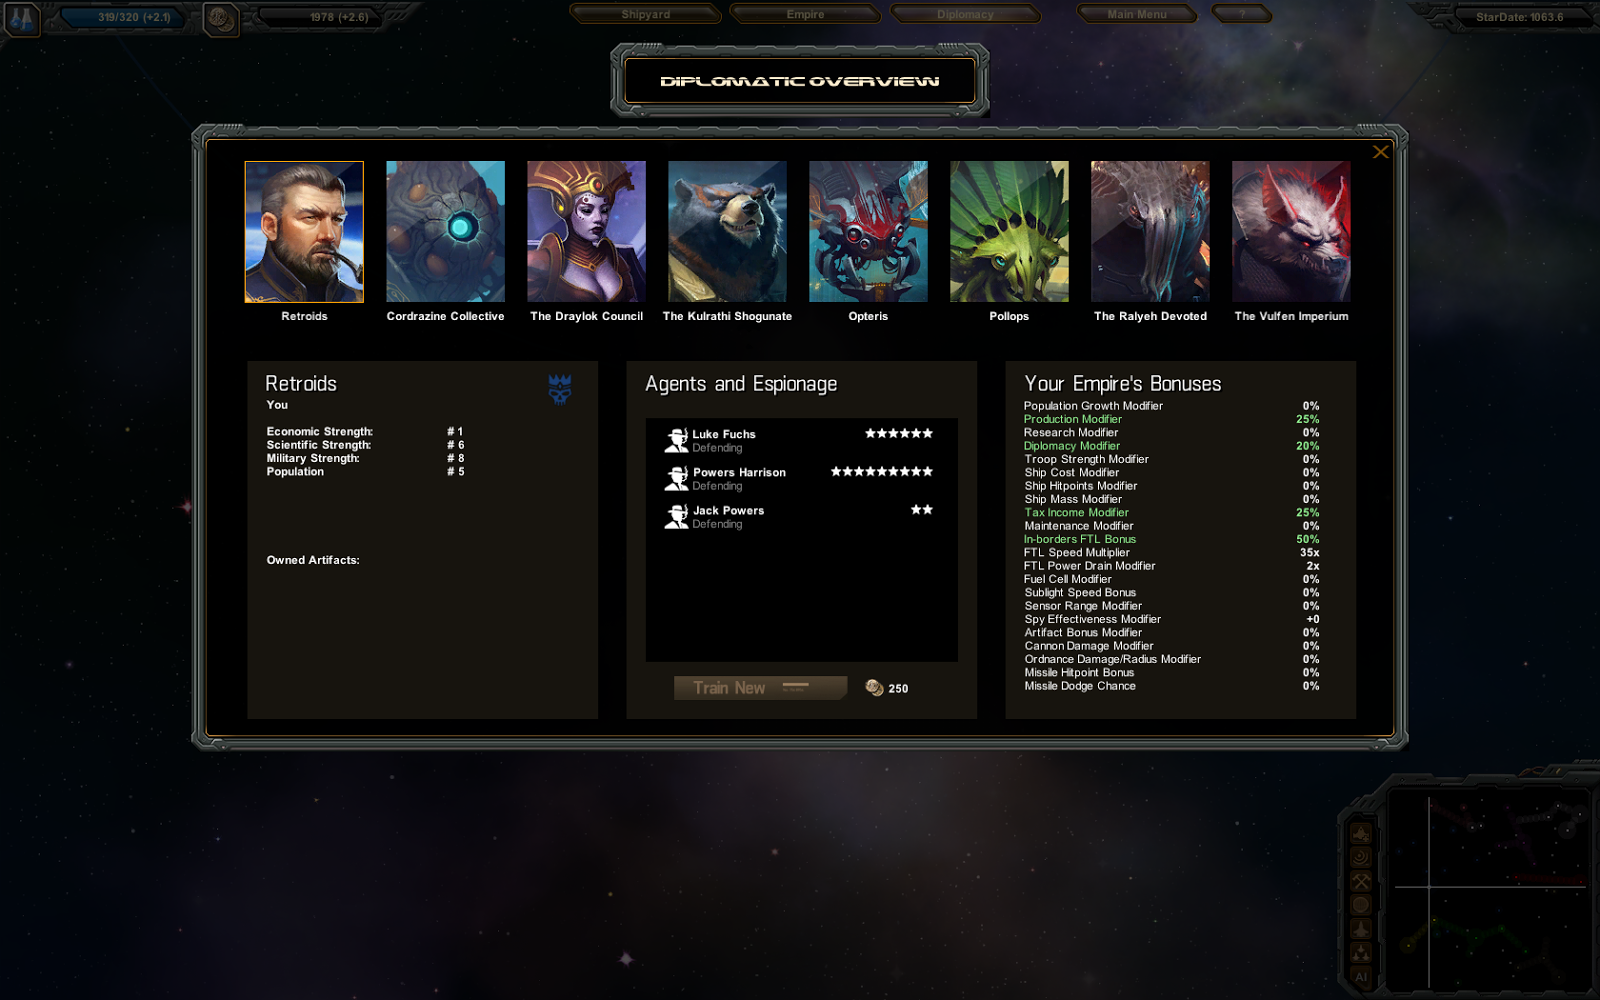Image resolution: width=1600 pixels, height=1000 pixels.
Task: Click the crossed hammers build icon near the minimap
Action: coord(1361,881)
